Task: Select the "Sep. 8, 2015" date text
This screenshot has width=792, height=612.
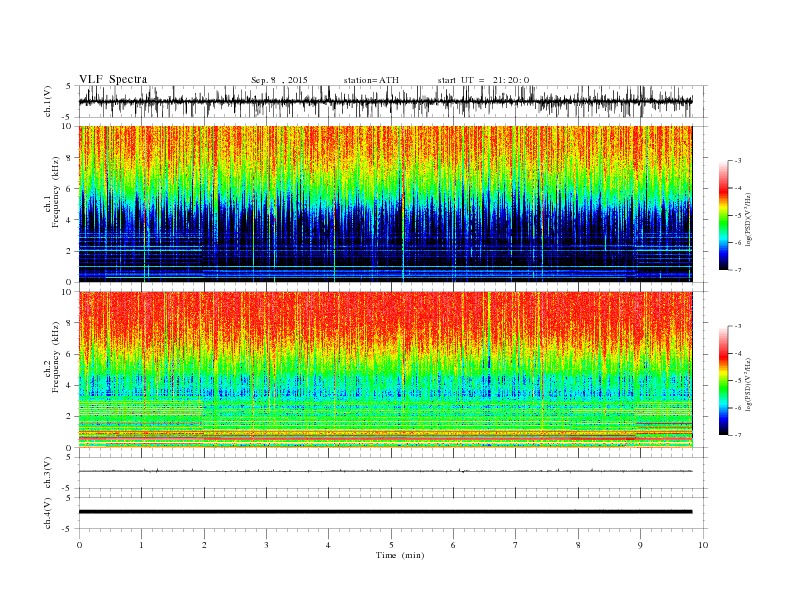Action: click(279, 80)
